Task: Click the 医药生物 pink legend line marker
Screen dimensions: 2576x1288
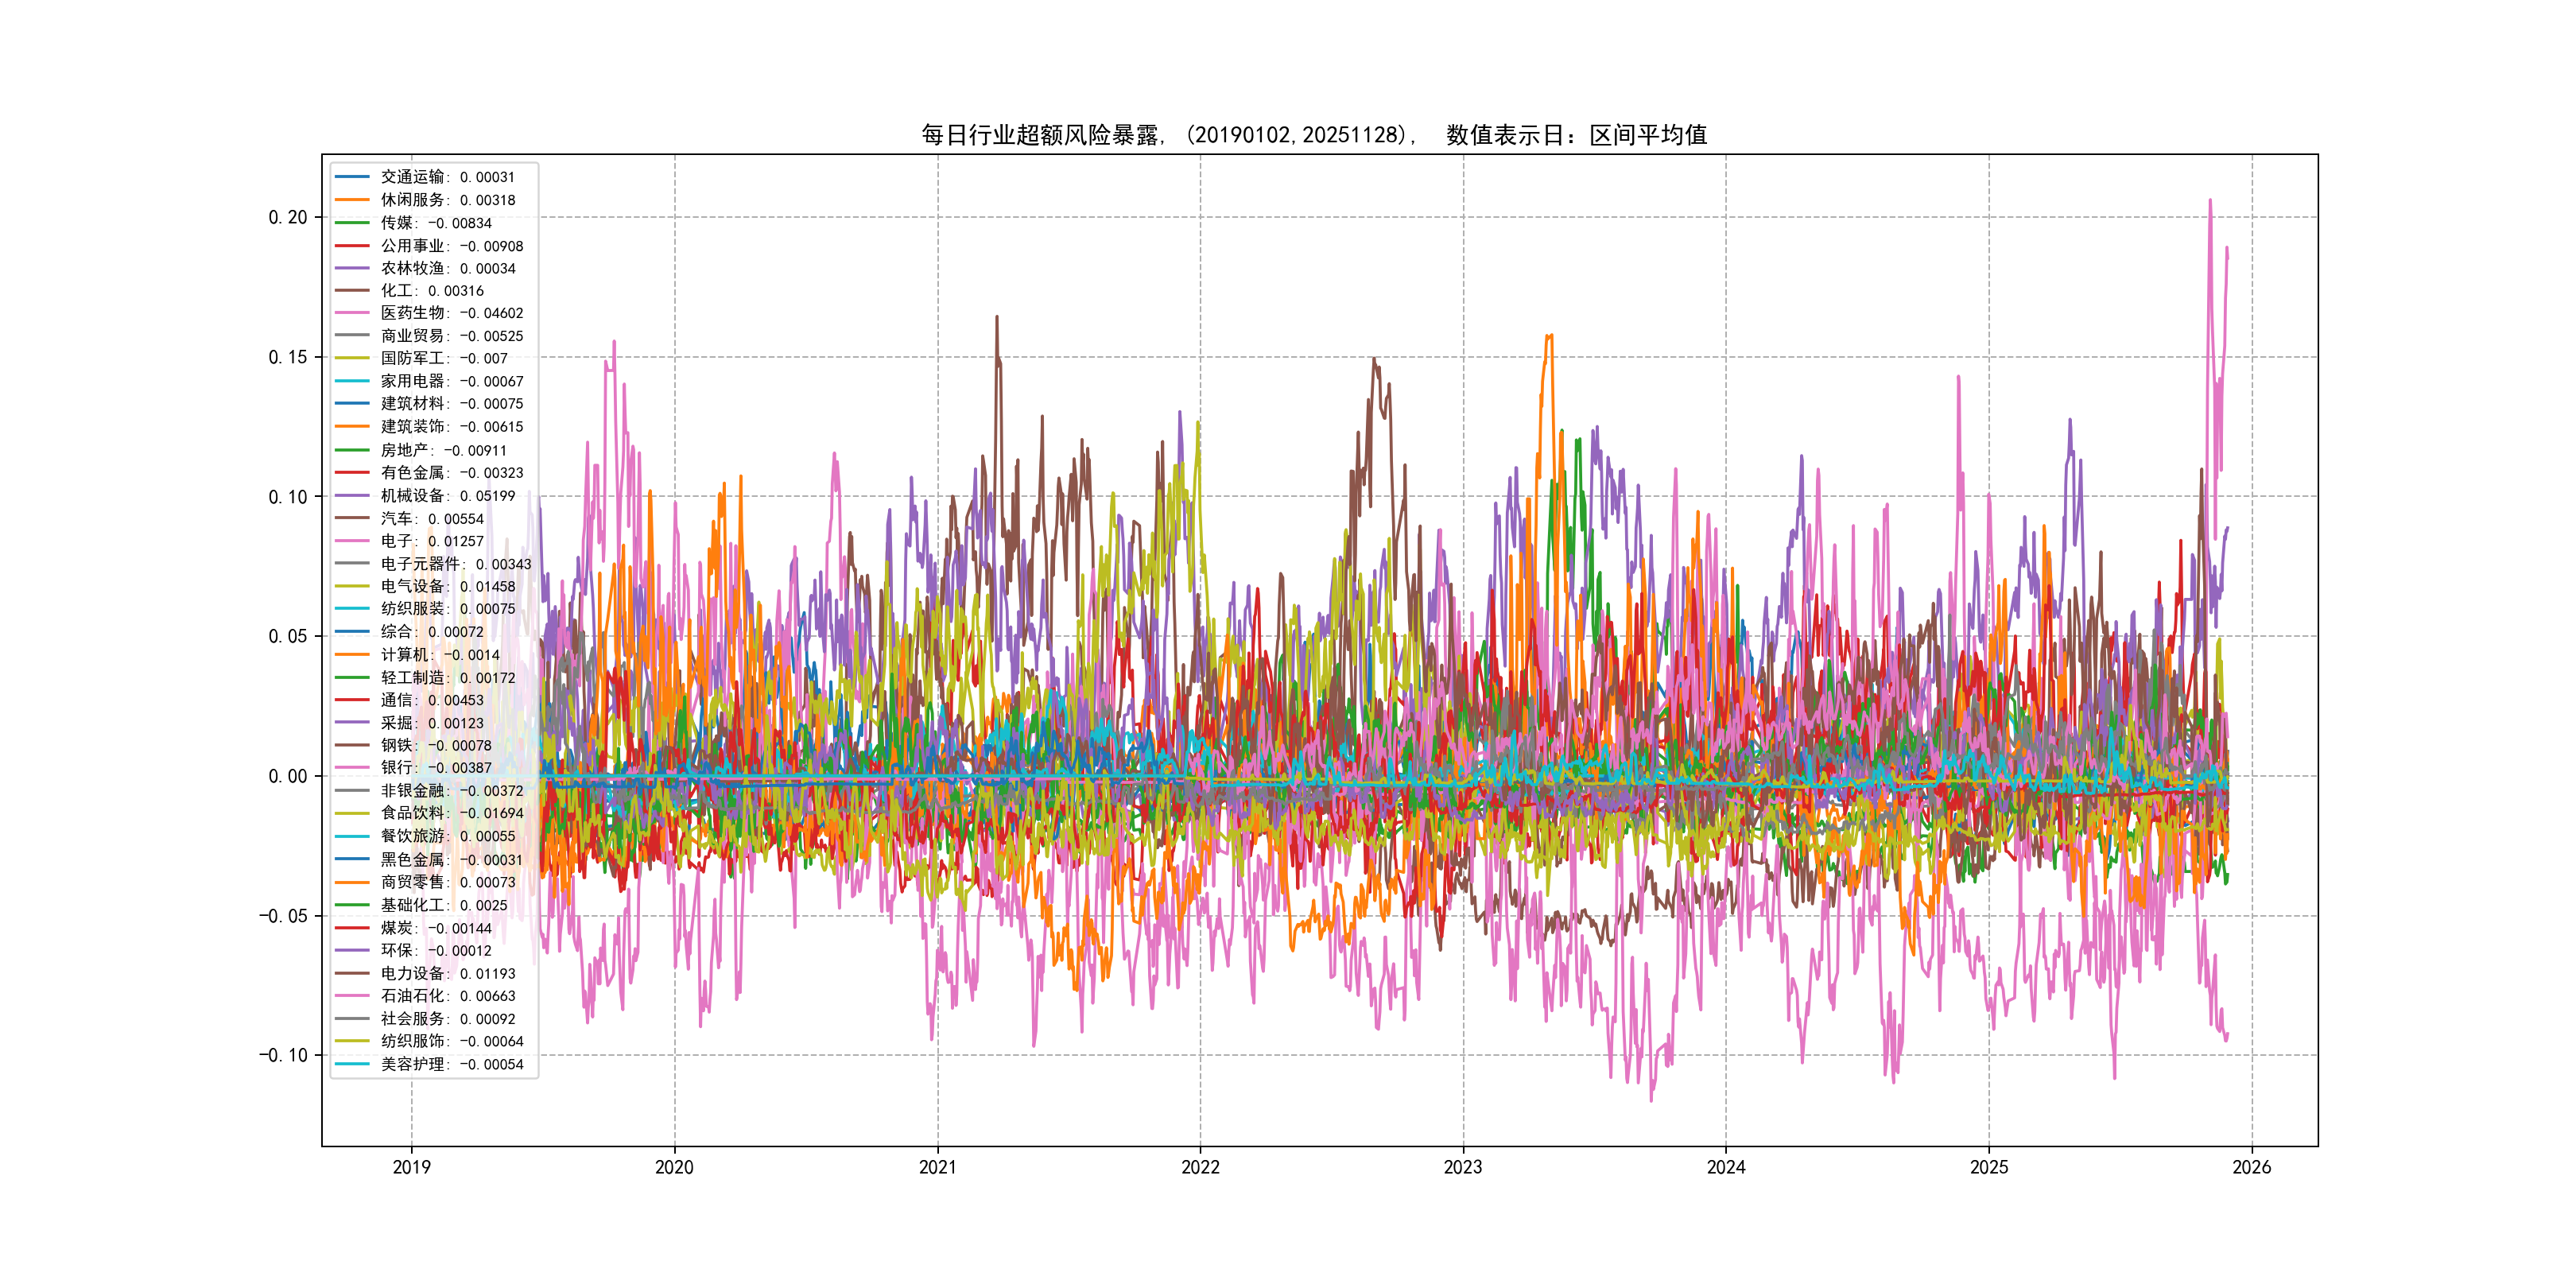Action: click(352, 313)
